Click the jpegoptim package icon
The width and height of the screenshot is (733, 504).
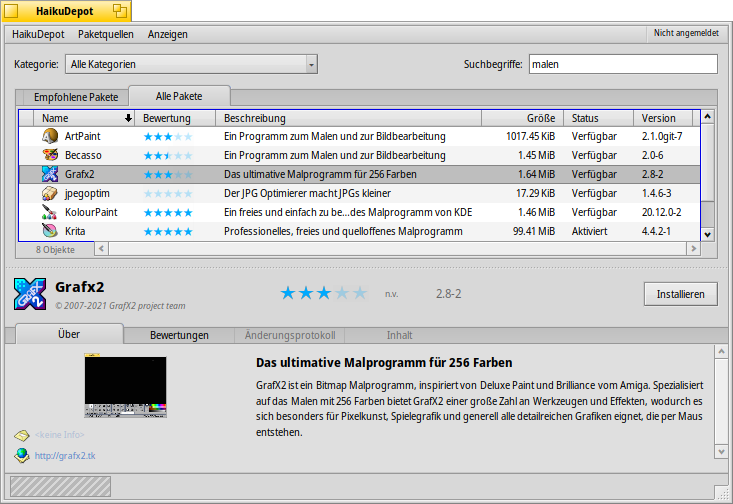click(50, 193)
